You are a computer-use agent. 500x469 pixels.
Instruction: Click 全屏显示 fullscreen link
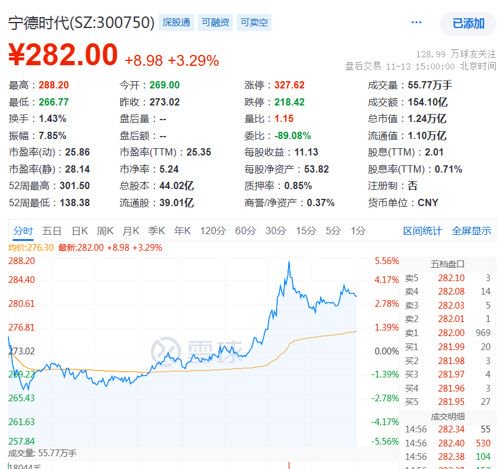[x=471, y=231]
